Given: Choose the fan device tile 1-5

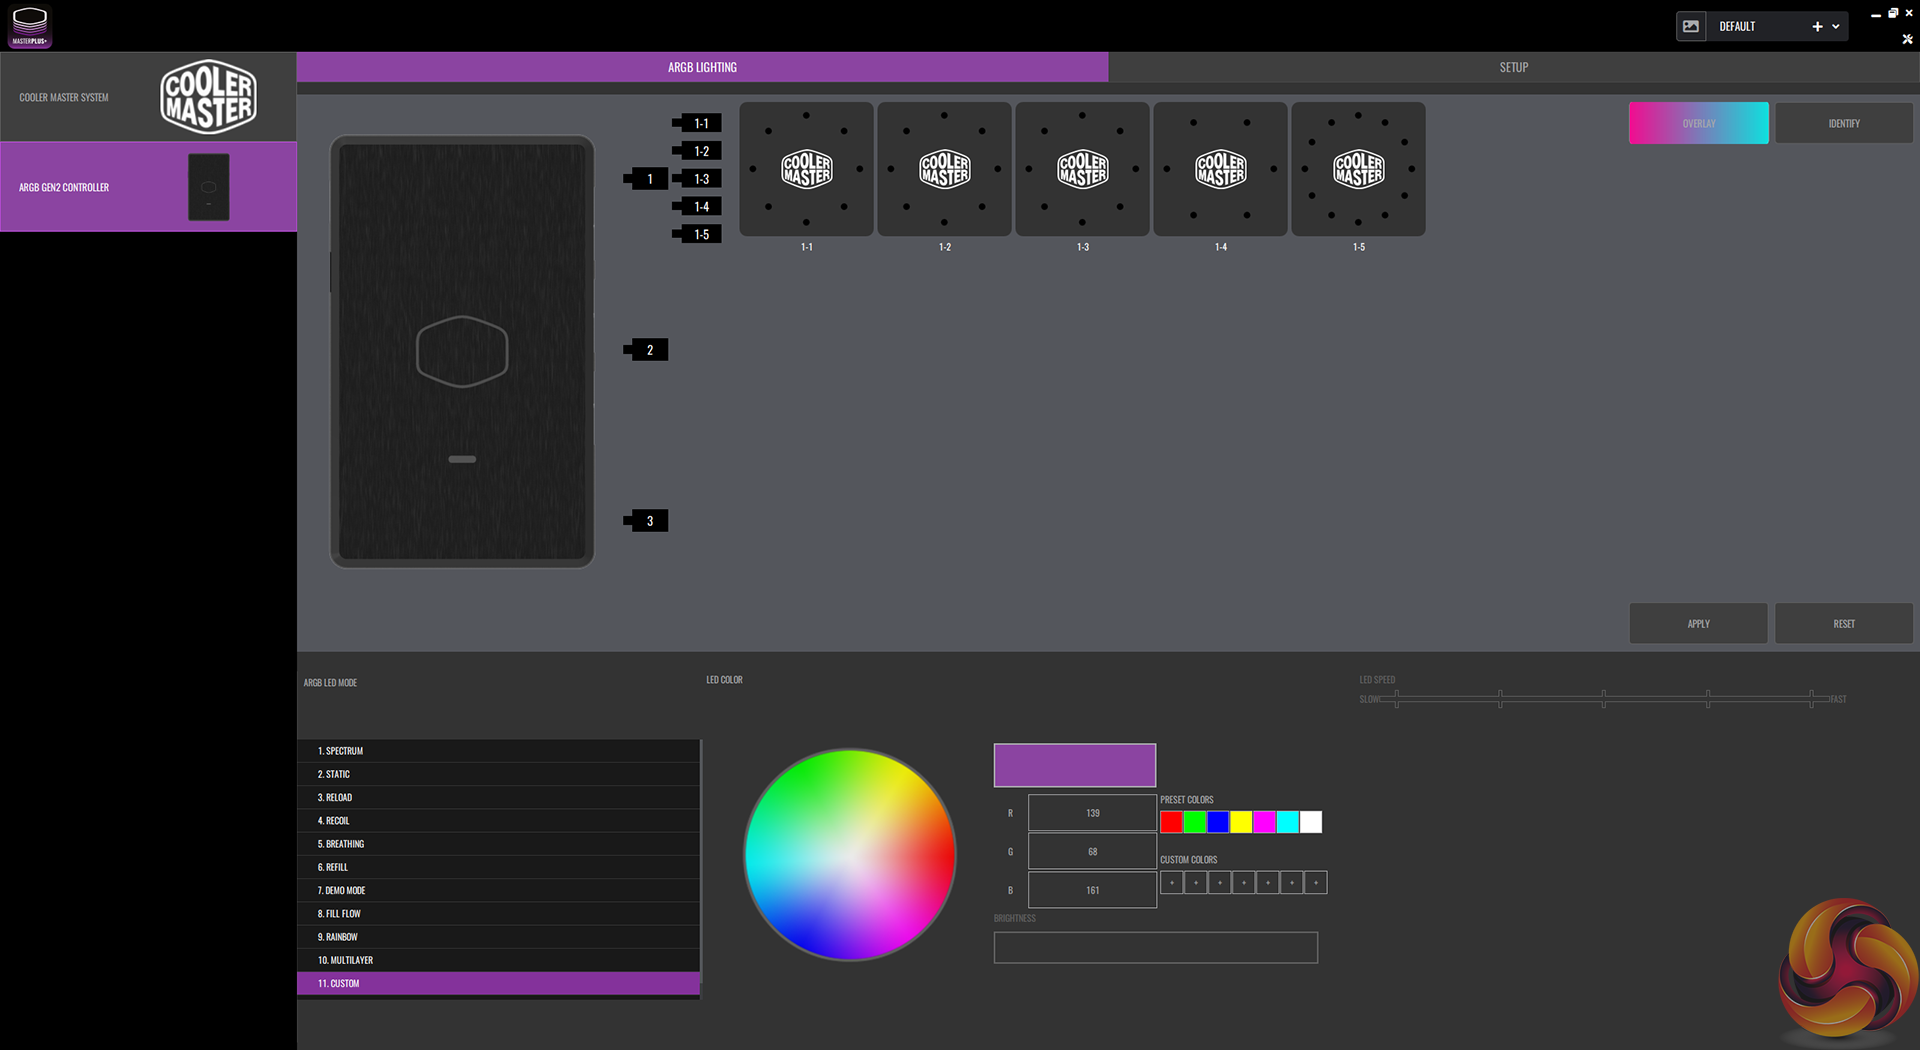Looking at the screenshot, I should (1358, 169).
